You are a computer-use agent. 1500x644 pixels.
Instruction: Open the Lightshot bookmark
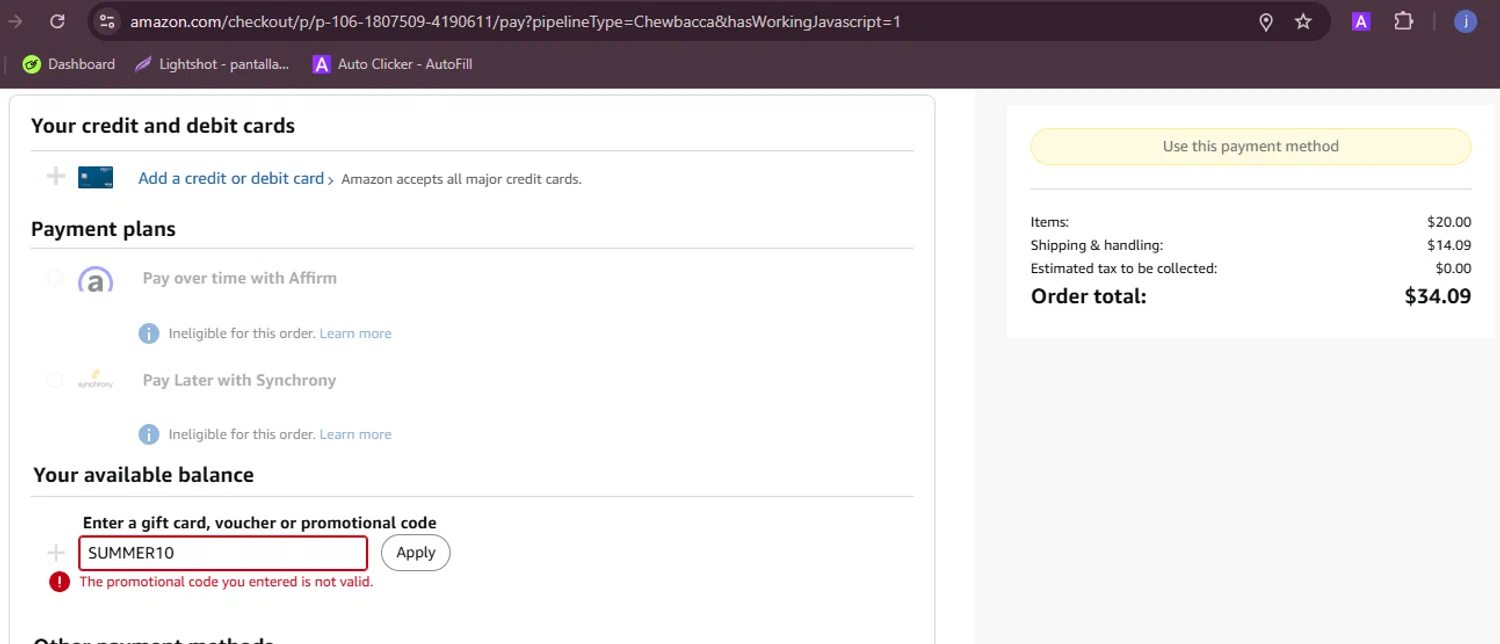[x=212, y=64]
